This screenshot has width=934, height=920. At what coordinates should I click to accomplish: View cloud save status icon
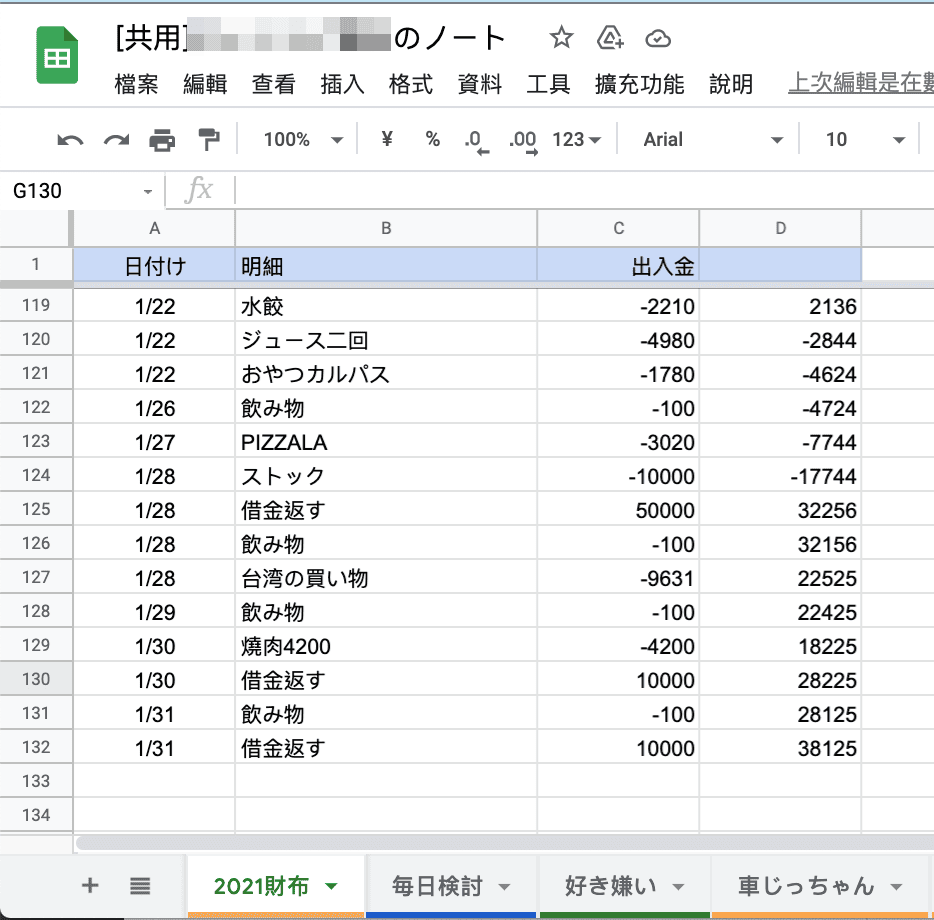(x=658, y=39)
